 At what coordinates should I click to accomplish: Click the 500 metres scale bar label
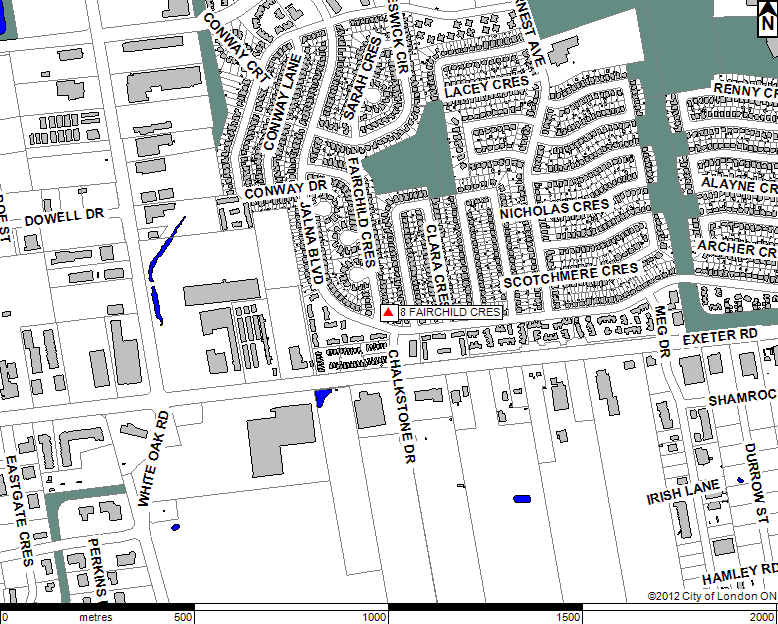tap(183, 617)
